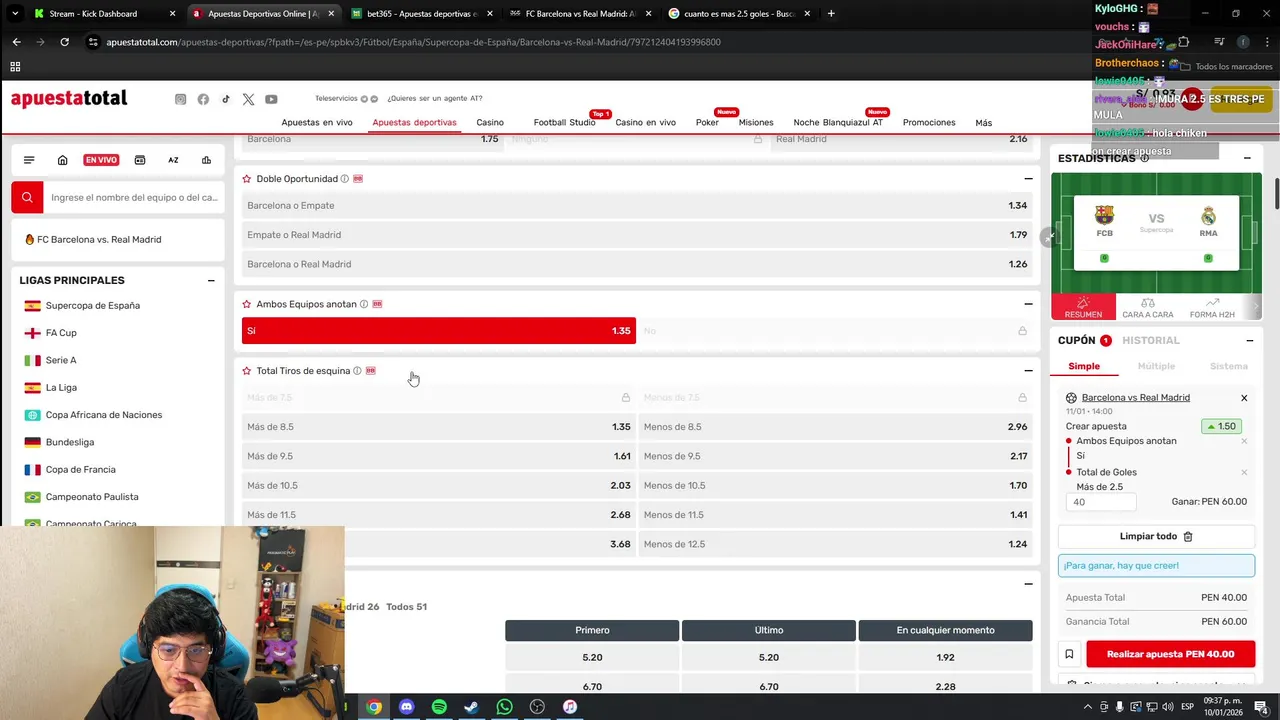Favorite the Total Tiros de esquina star
The height and width of the screenshot is (720, 1280).
[247, 371]
